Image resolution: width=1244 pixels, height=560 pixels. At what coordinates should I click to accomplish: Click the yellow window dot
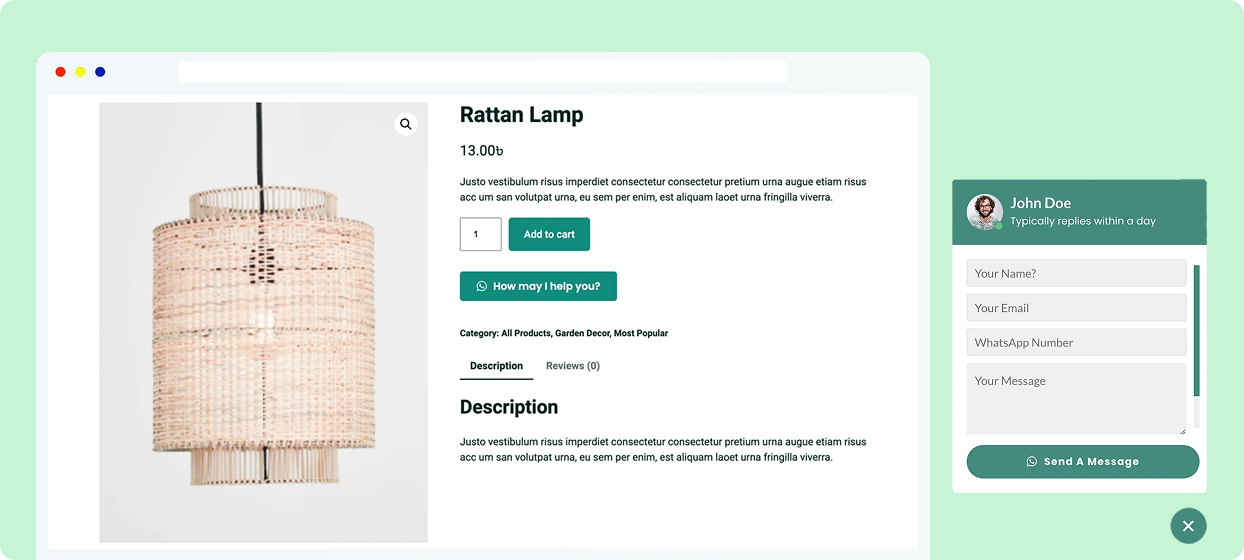point(80,72)
